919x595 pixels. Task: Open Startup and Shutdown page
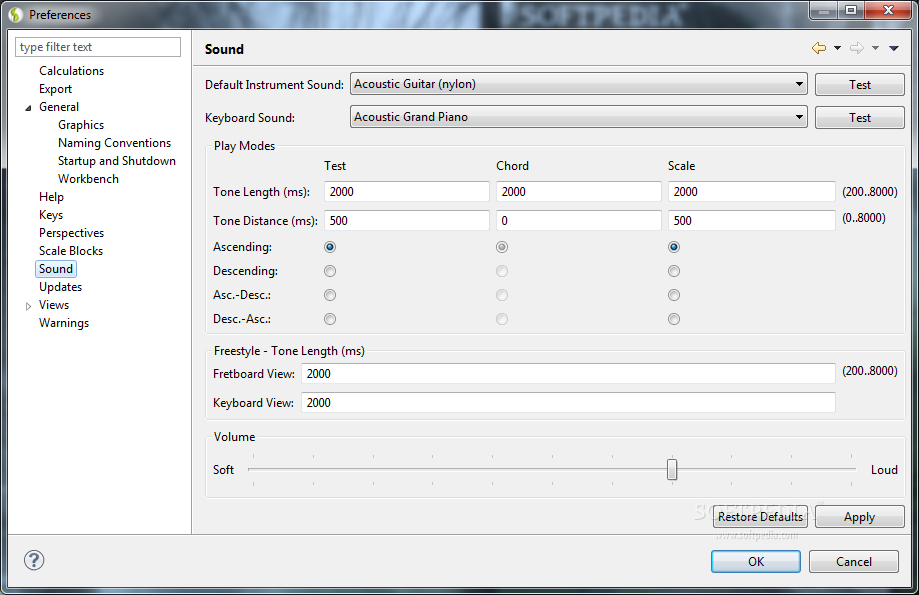(117, 161)
